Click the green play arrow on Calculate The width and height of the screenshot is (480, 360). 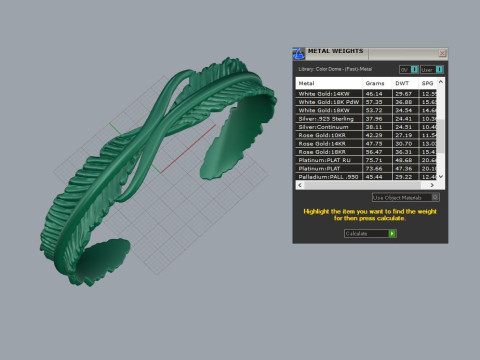pyautogui.click(x=392, y=233)
